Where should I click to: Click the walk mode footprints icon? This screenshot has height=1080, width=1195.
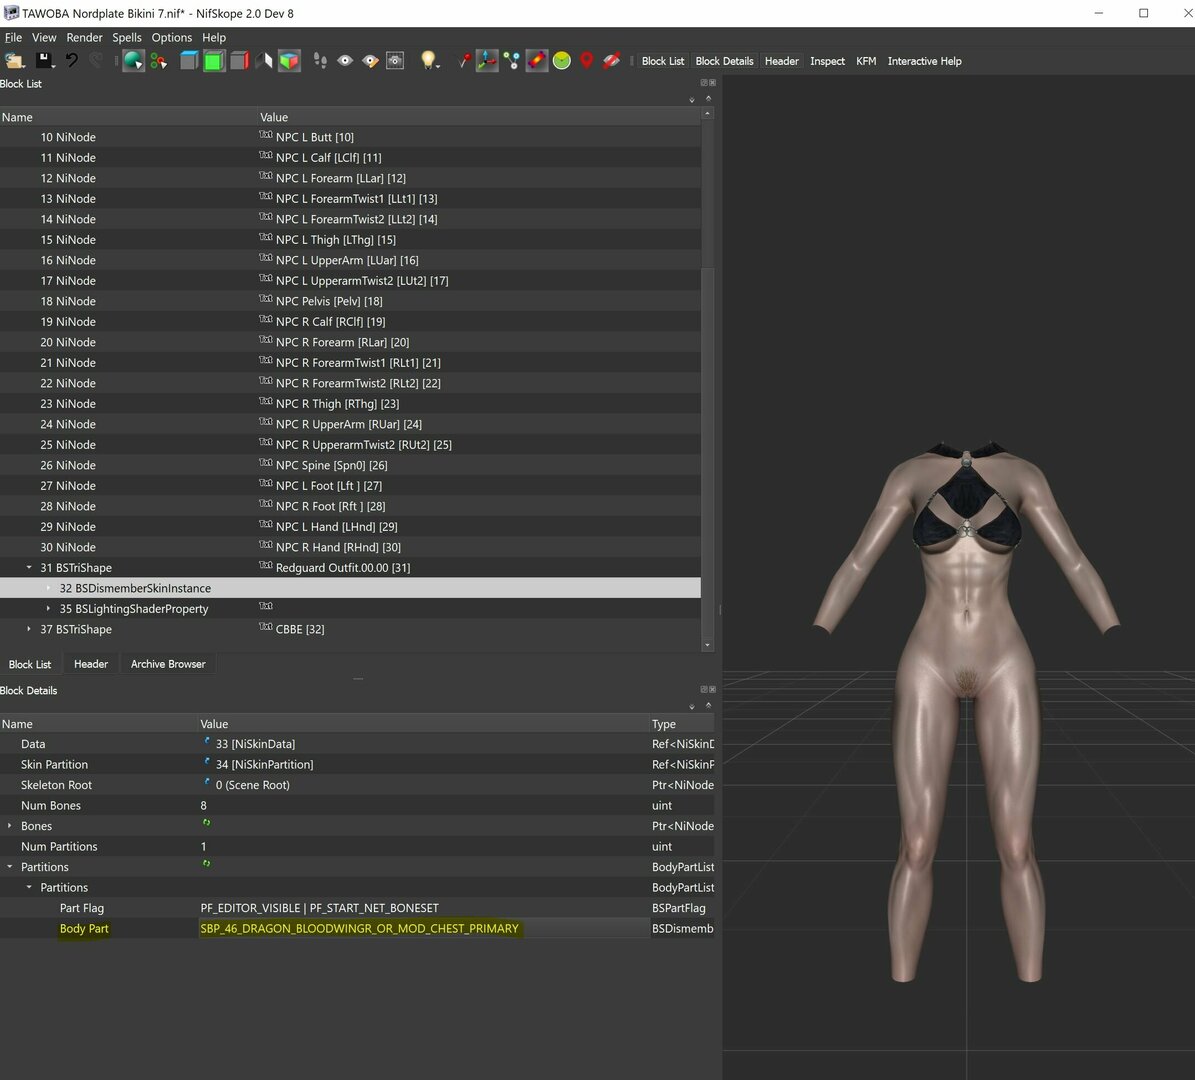[x=320, y=61]
